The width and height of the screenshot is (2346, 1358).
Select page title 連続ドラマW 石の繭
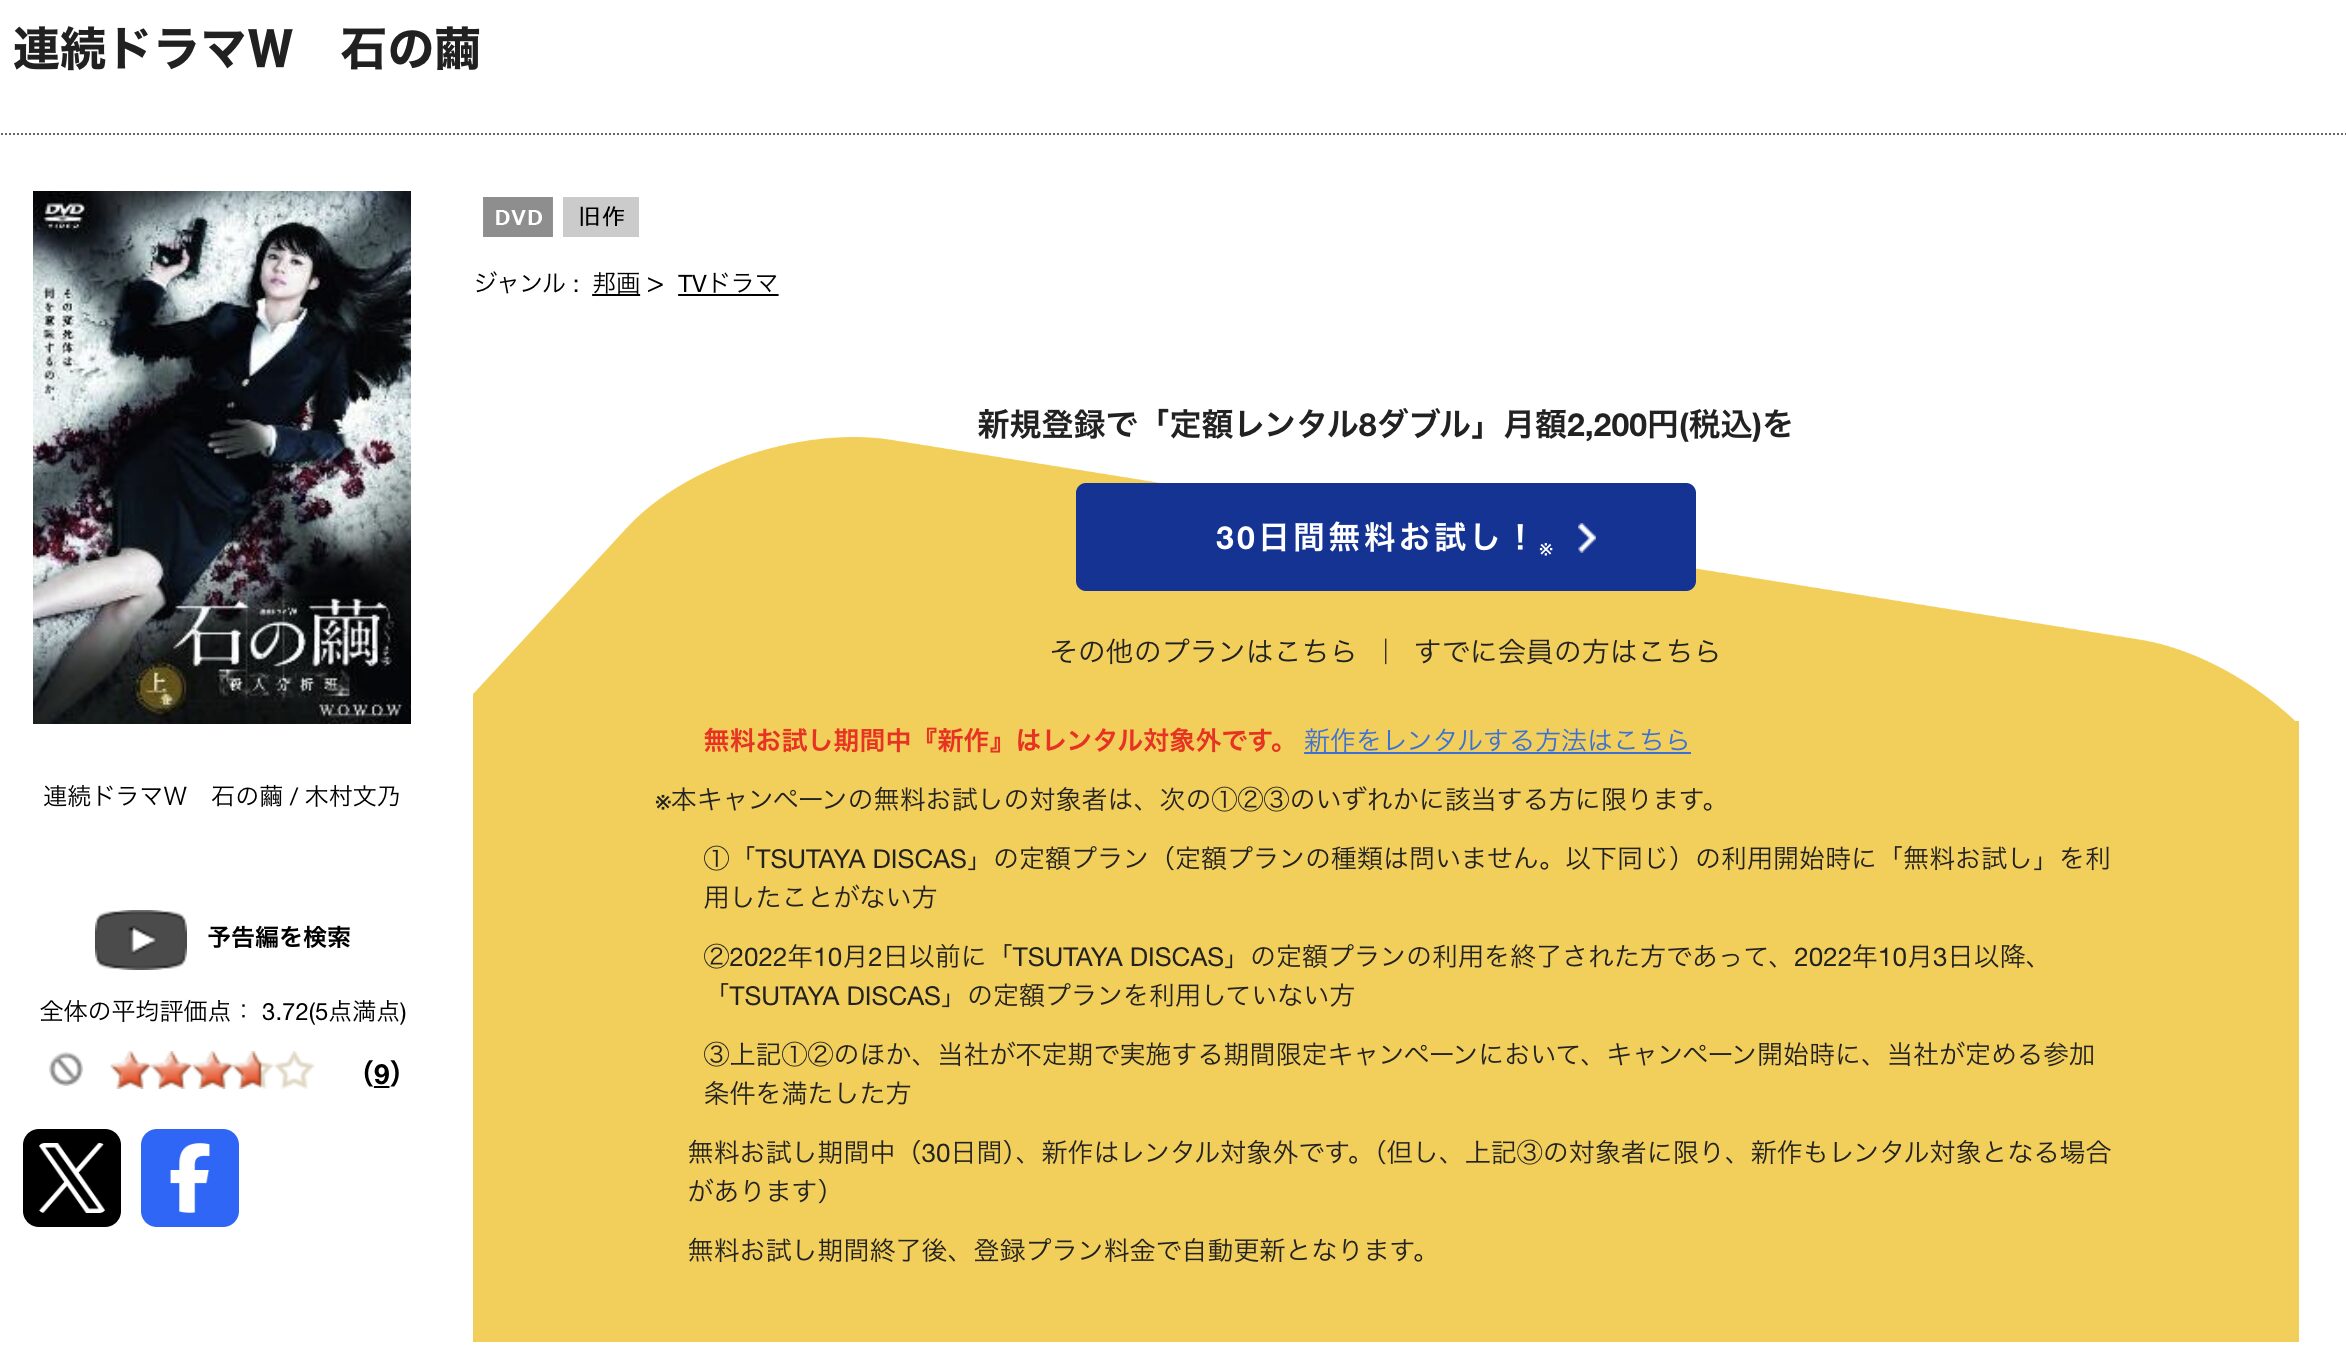pyautogui.click(x=247, y=48)
